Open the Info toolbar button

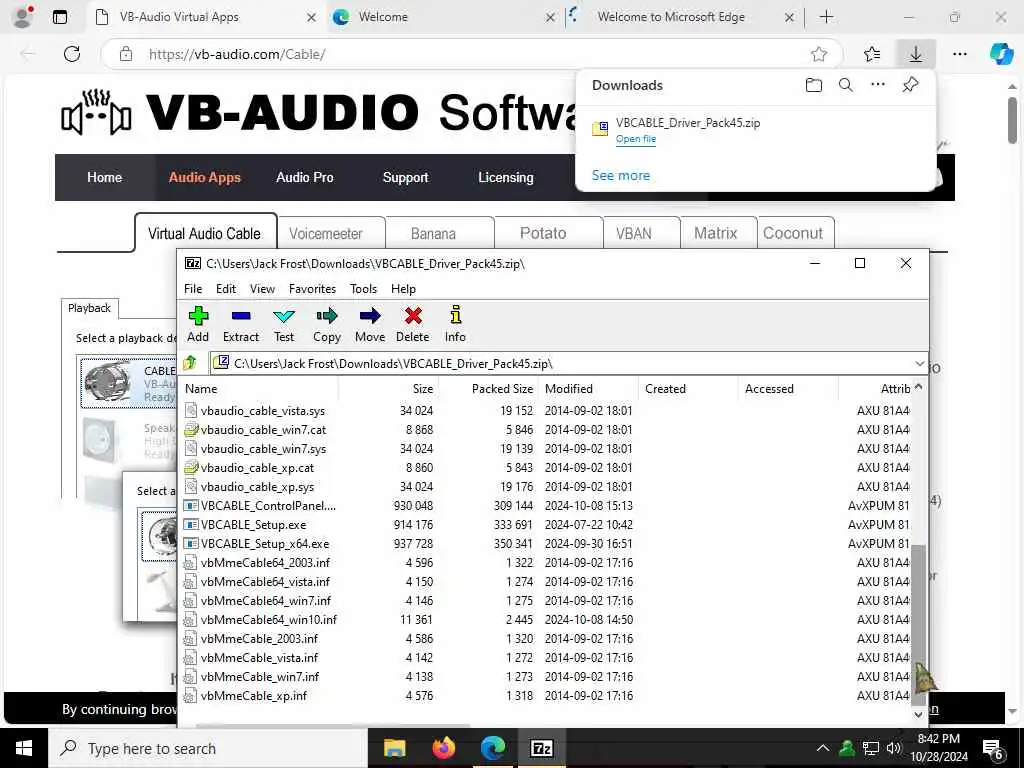455,324
